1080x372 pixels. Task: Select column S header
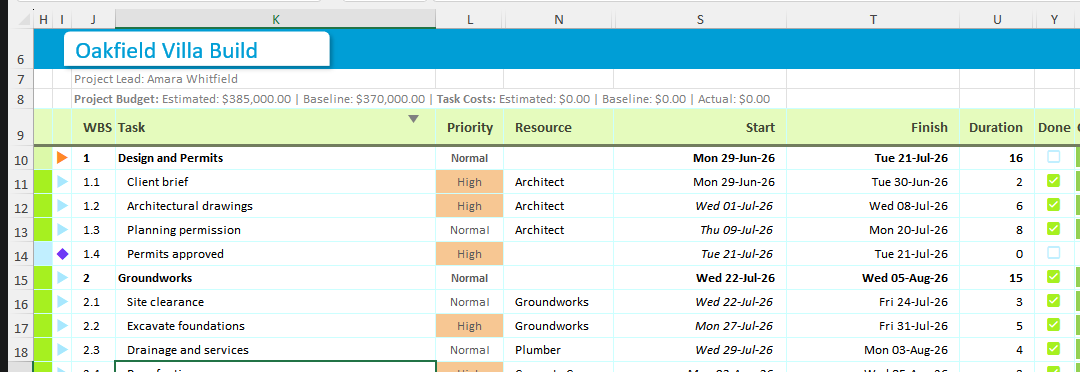point(700,20)
